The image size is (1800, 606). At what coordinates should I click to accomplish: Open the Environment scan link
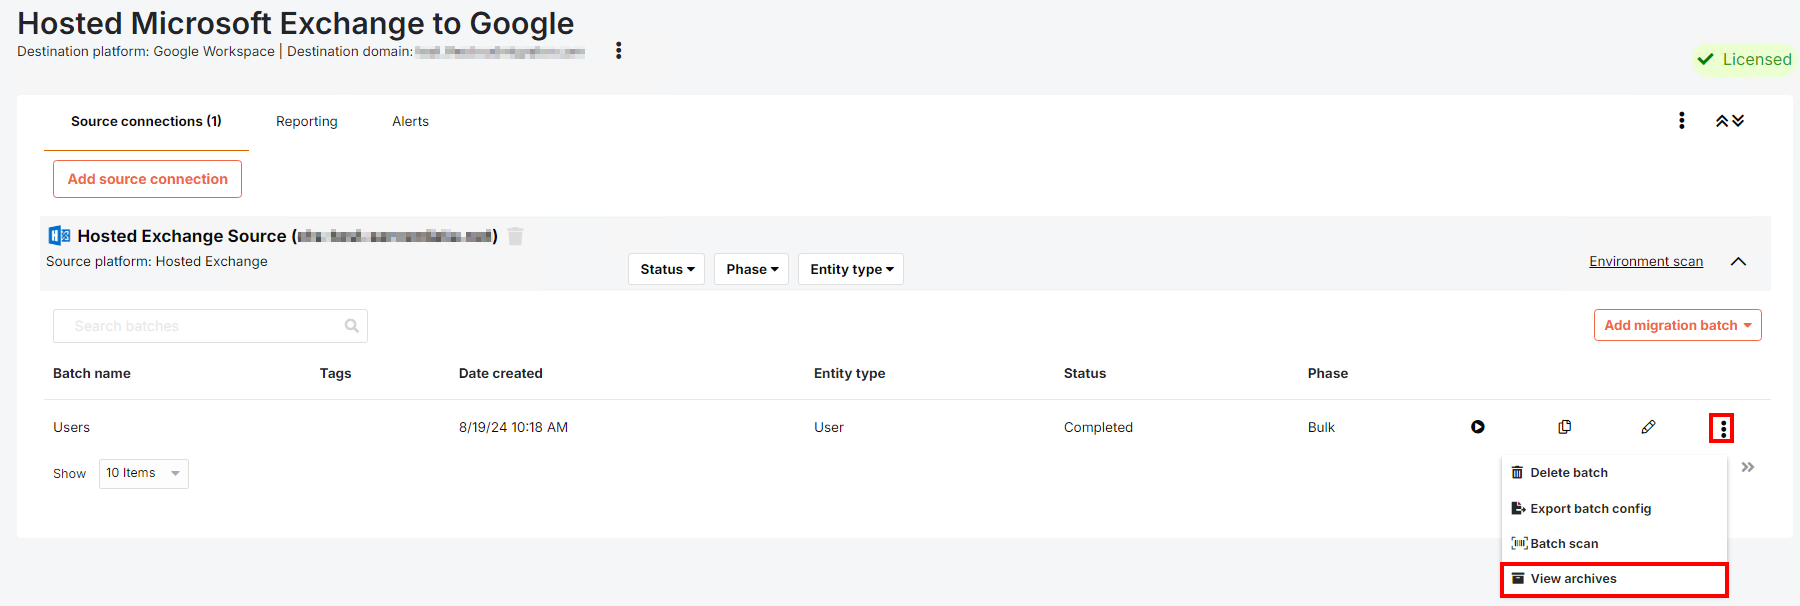click(1646, 261)
